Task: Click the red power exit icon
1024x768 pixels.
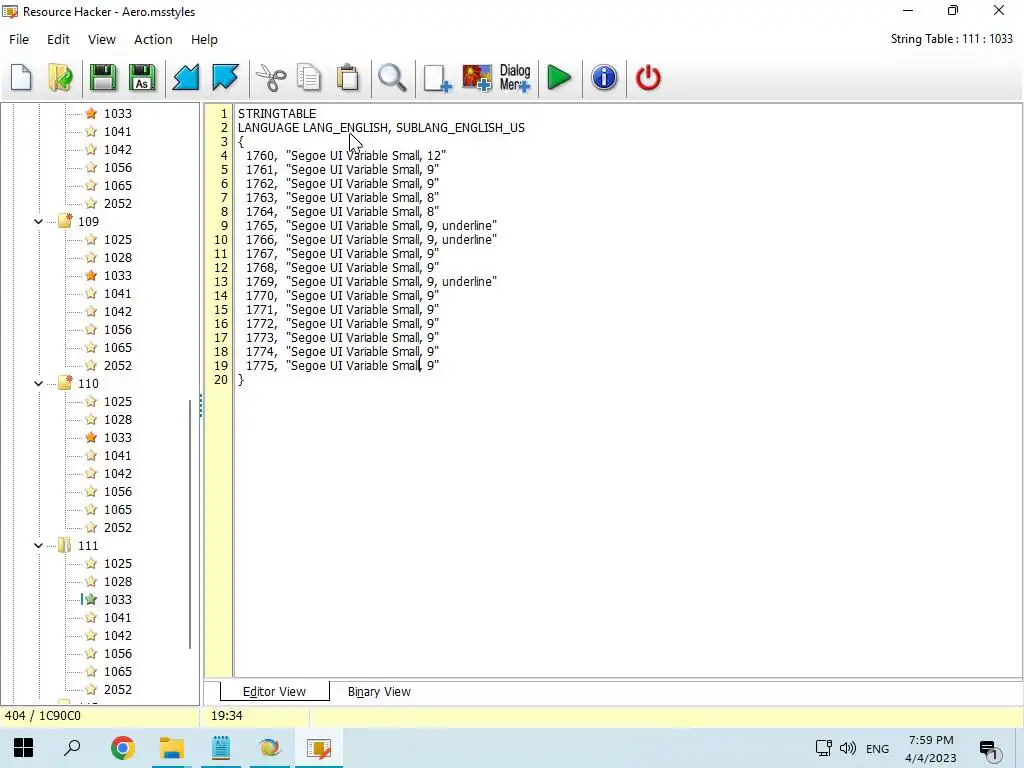Action: [648, 78]
